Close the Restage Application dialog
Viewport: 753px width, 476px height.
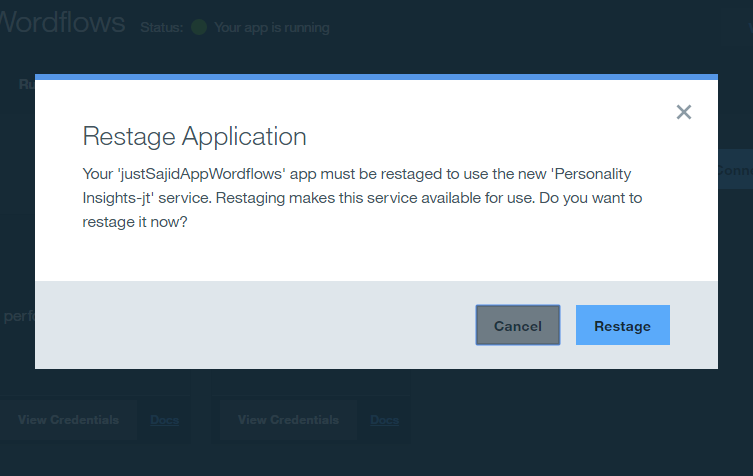point(683,112)
